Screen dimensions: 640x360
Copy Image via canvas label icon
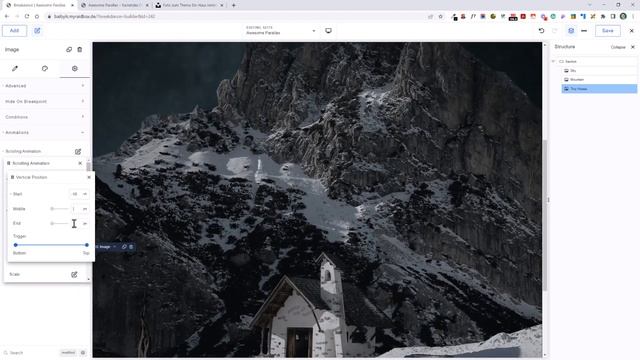124,247
